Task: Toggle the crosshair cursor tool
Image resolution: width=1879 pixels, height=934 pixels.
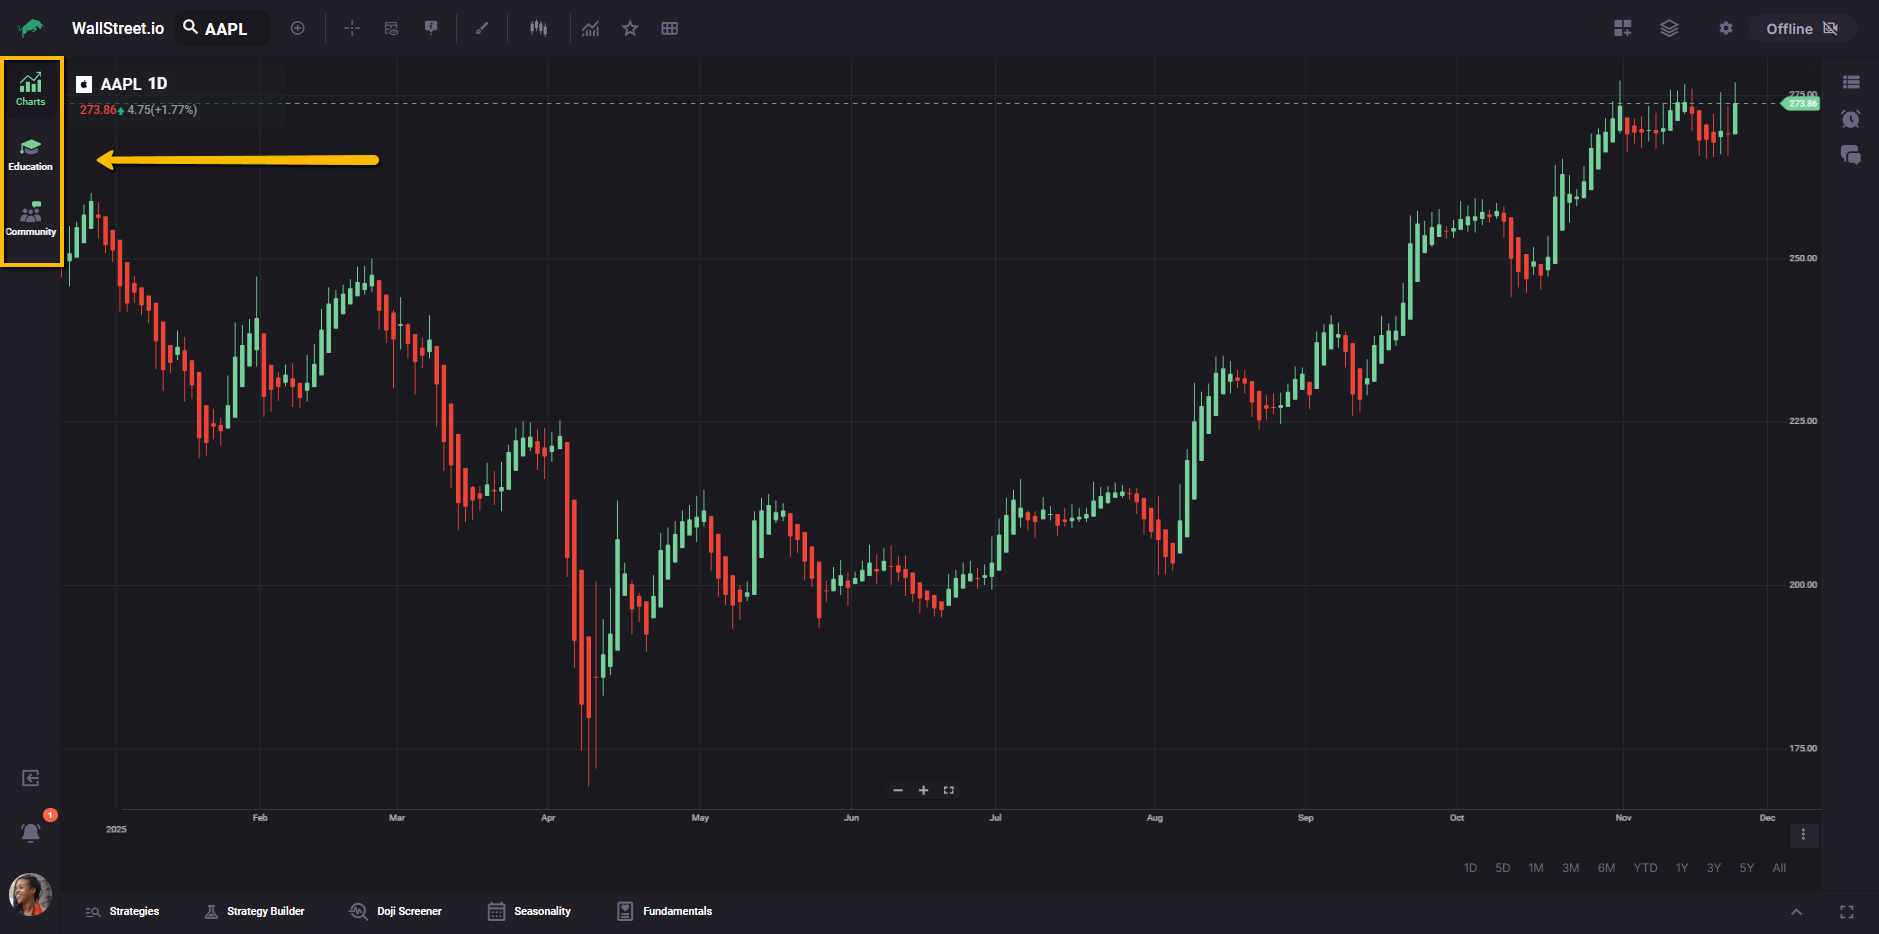Action: pyautogui.click(x=352, y=28)
